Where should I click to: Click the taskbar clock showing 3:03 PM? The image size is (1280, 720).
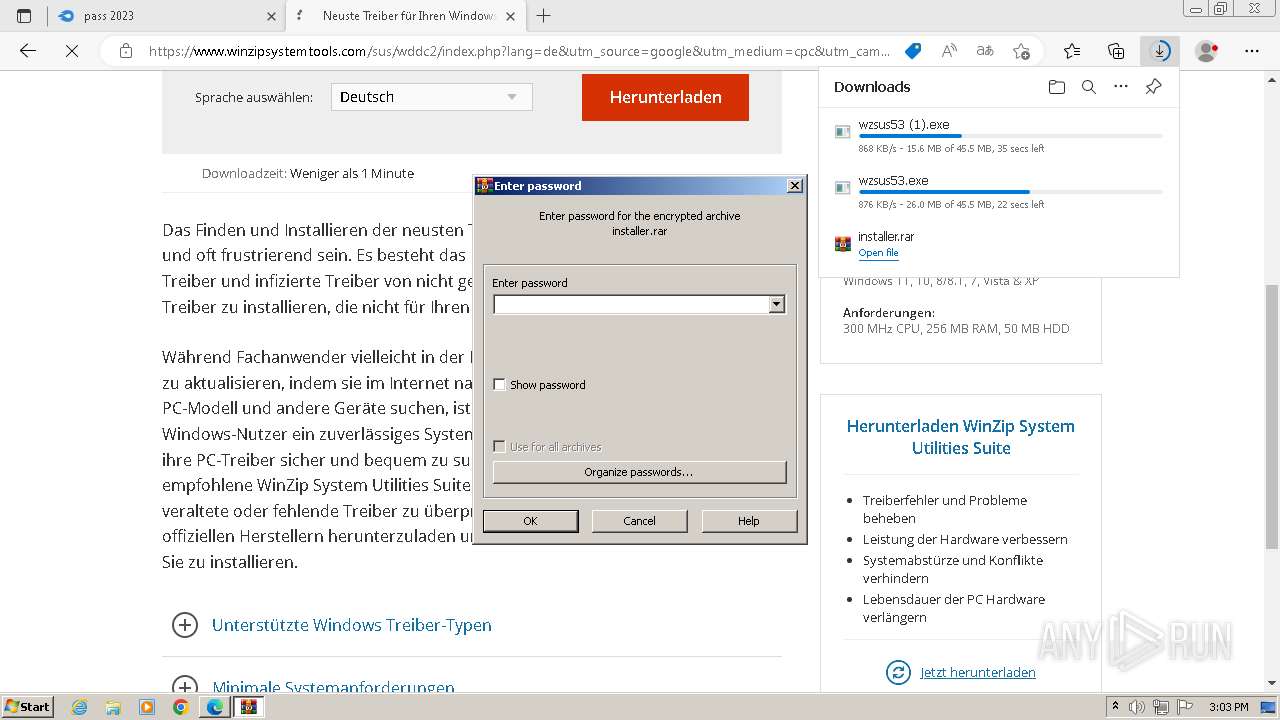[x=1228, y=707]
